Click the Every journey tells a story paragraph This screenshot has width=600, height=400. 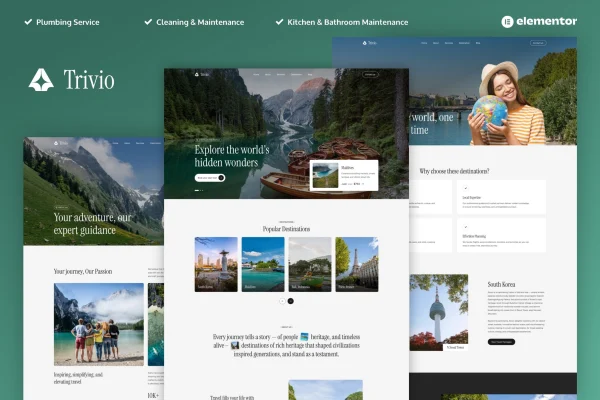[x=286, y=345]
